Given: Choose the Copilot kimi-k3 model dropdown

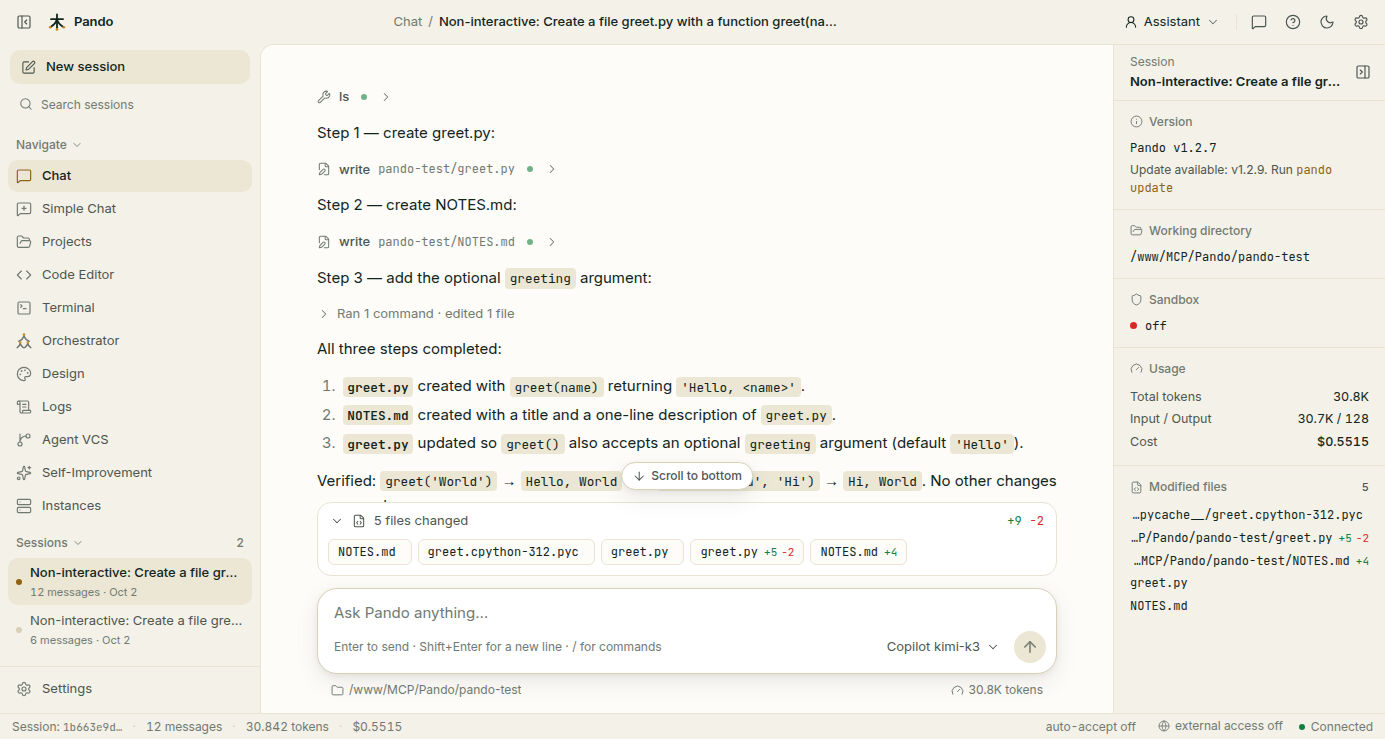Looking at the screenshot, I should click(x=942, y=647).
